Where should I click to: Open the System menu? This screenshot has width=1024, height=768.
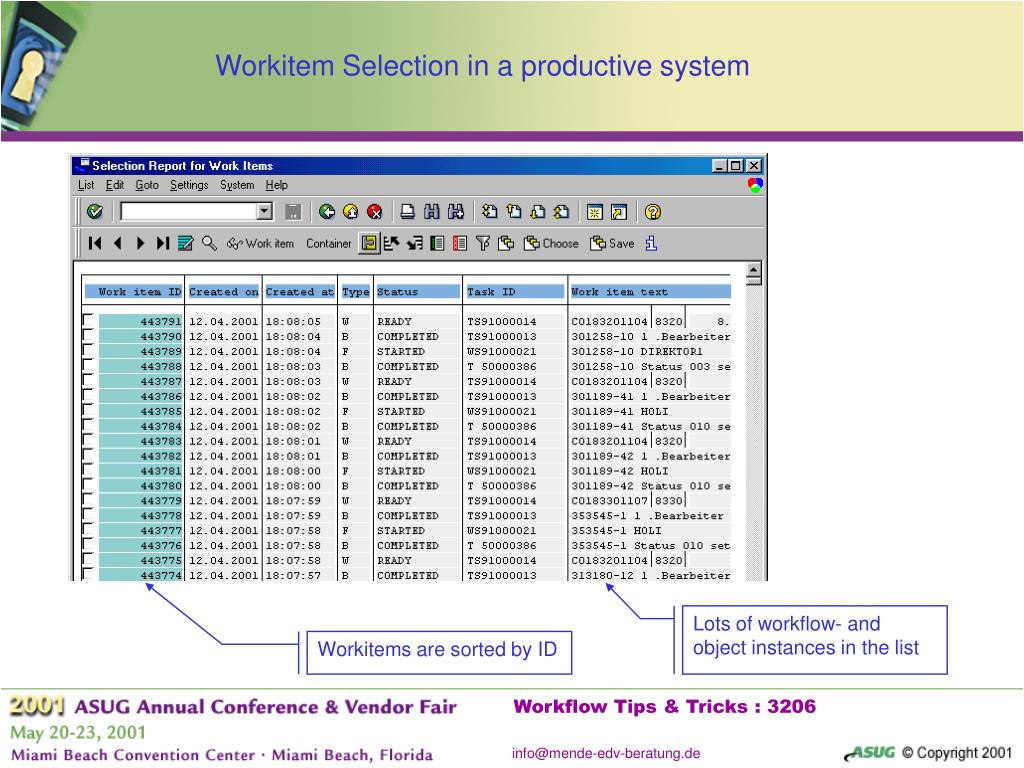click(x=237, y=185)
